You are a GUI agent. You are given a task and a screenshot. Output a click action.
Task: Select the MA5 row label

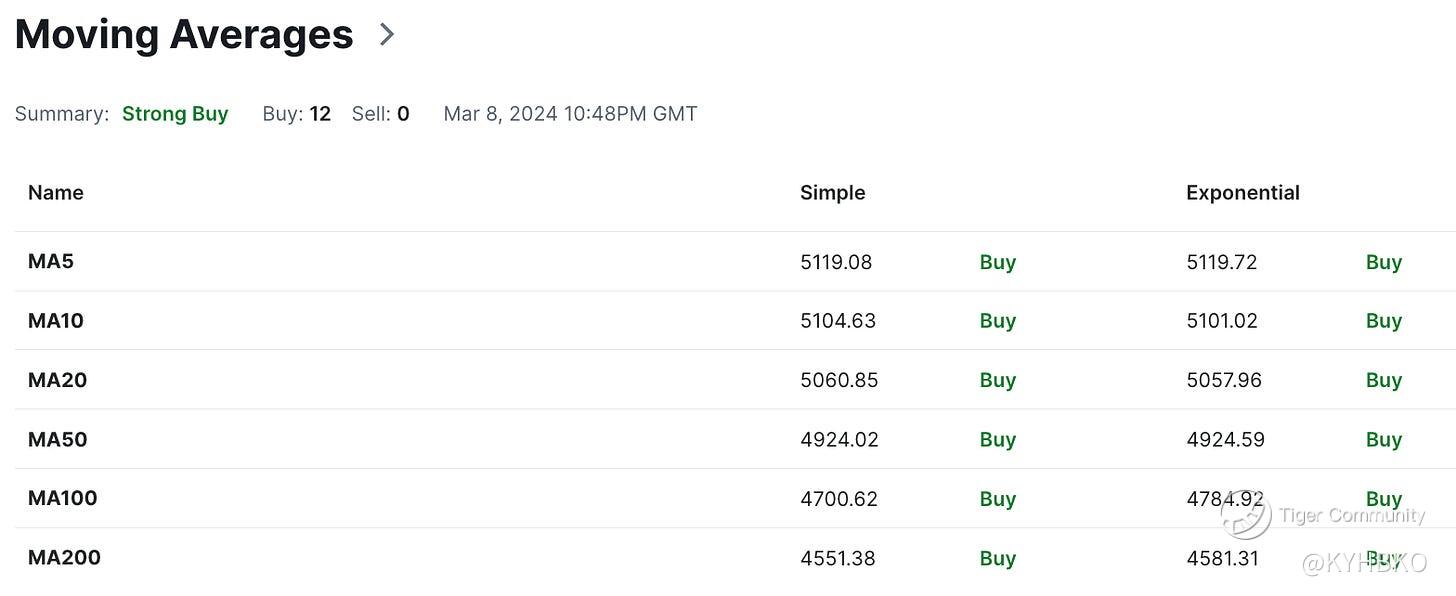click(51, 261)
